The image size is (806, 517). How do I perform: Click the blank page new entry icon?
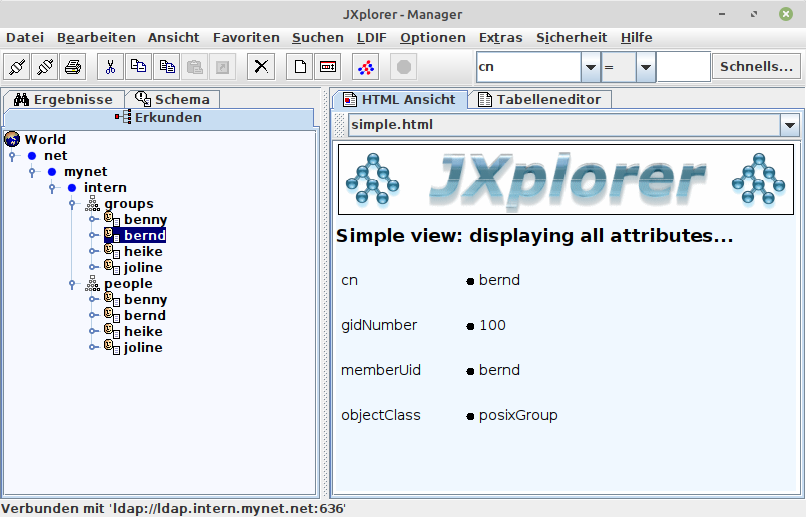click(x=299, y=67)
